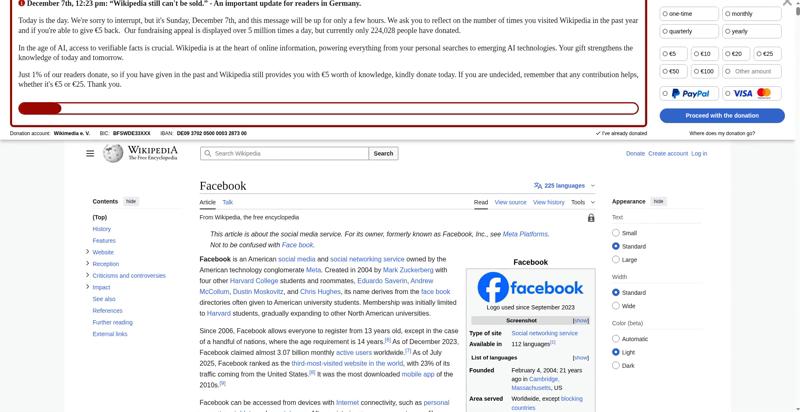Screen dimensions: 800x412
Task: Click Proceed with the donation button
Action: 722,116
